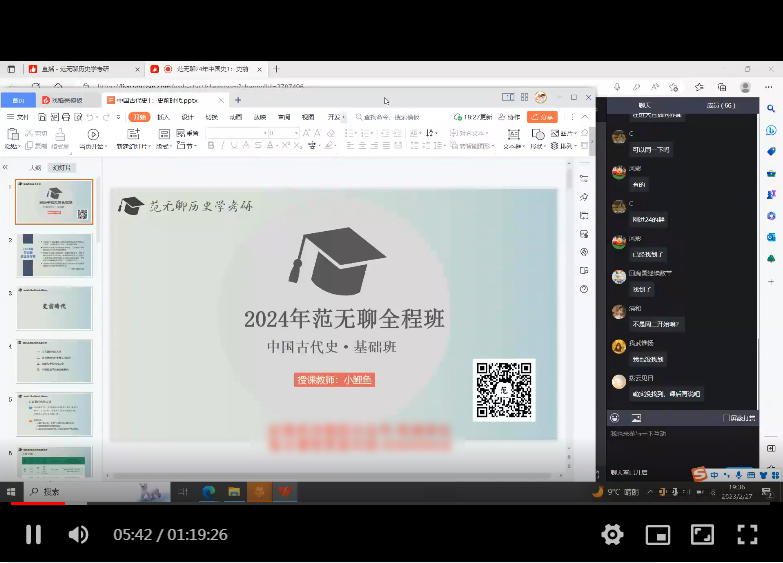Switch to the 大纲 outline tab
783x563 pixels.
[x=35, y=167]
